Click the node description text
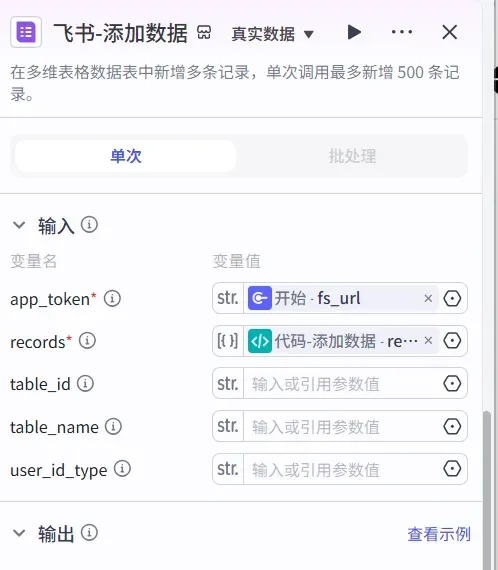Screen dimensions: 498x570 (x=235, y=83)
